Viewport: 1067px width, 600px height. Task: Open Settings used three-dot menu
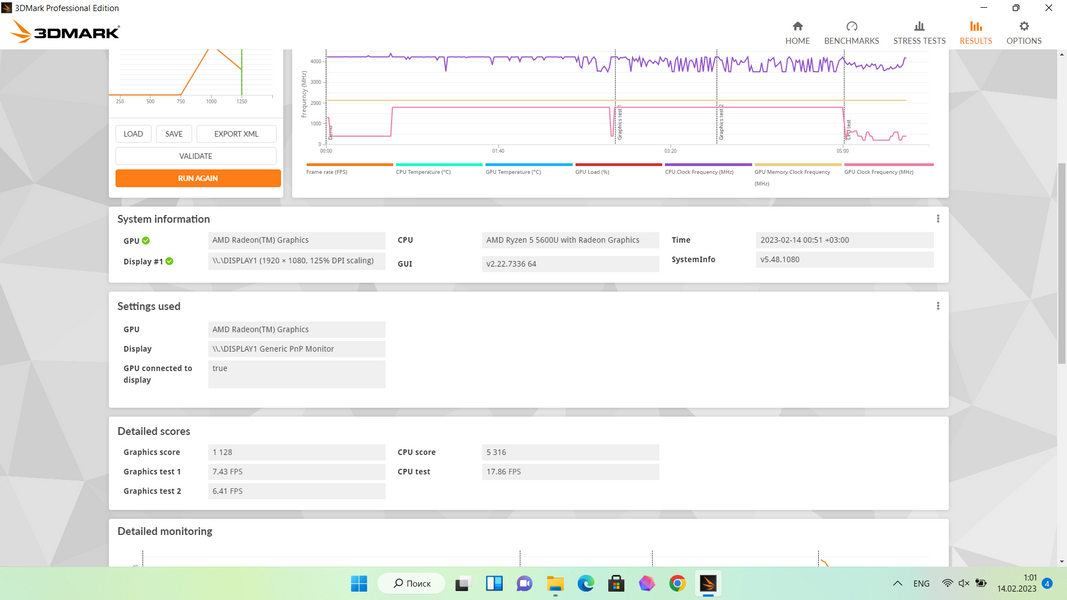[x=937, y=306]
